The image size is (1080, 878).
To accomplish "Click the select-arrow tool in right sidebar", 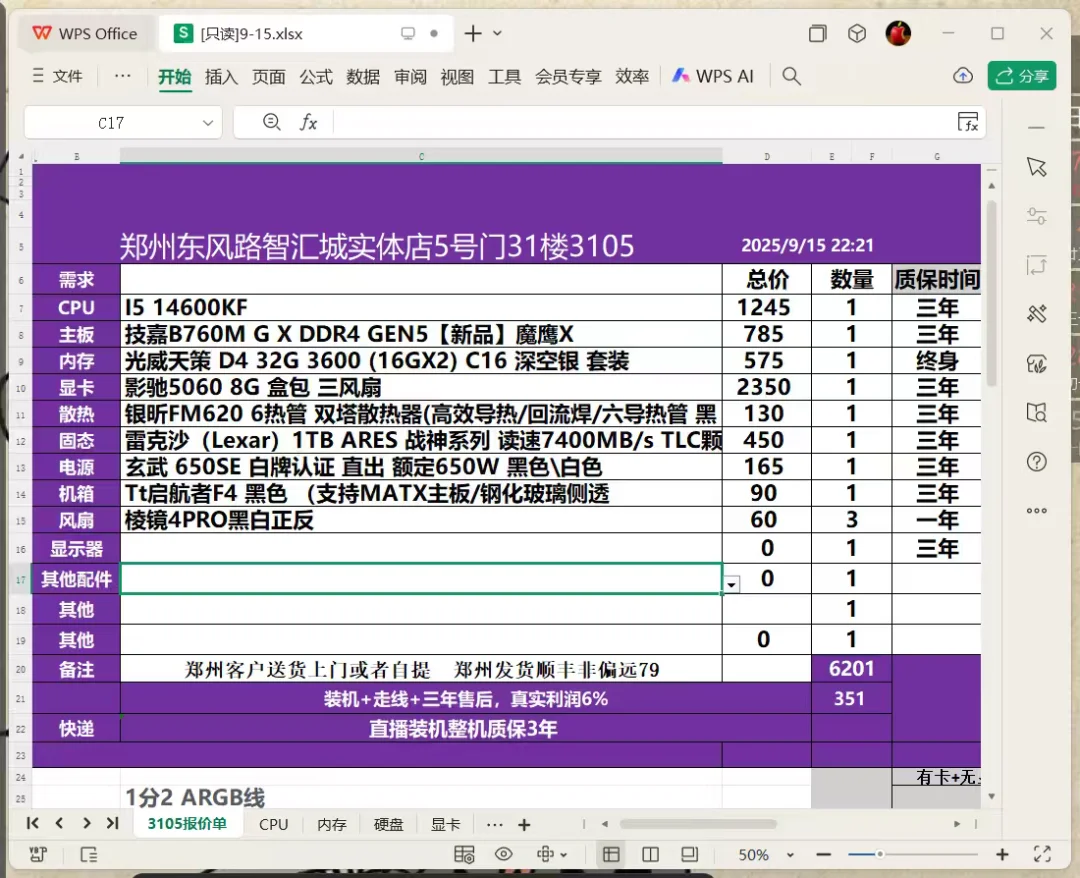I will (x=1037, y=167).
